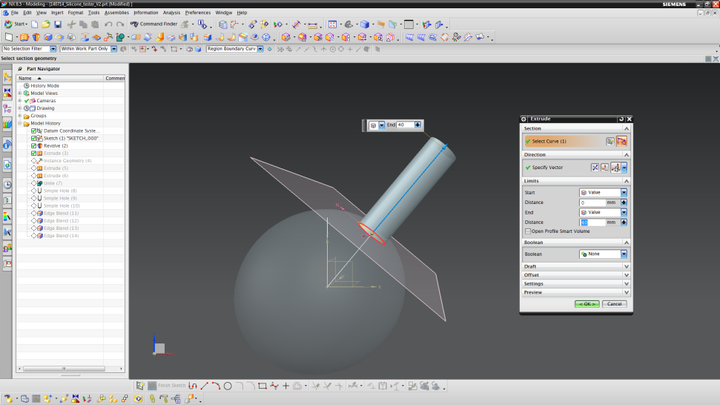The height and width of the screenshot is (405, 720).
Task: Click the Start Distance input field
Action: [x=592, y=202]
